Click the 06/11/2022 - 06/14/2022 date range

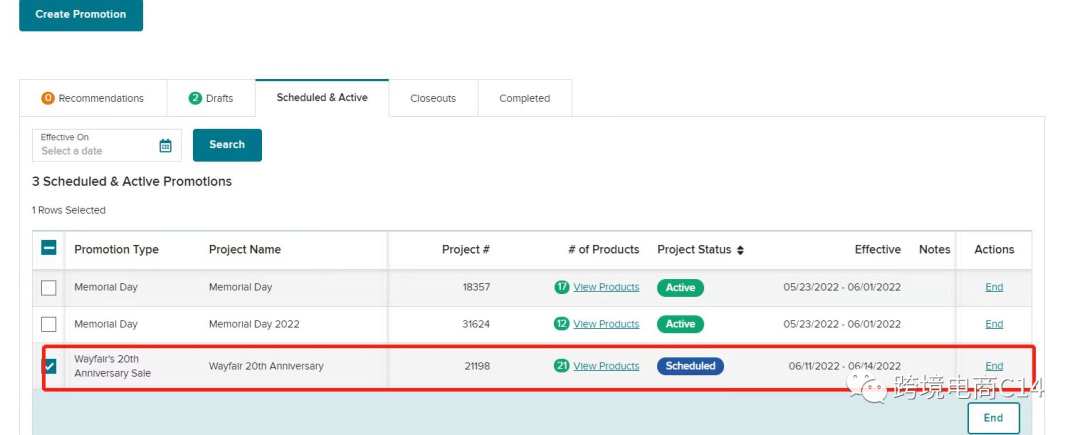844,365
